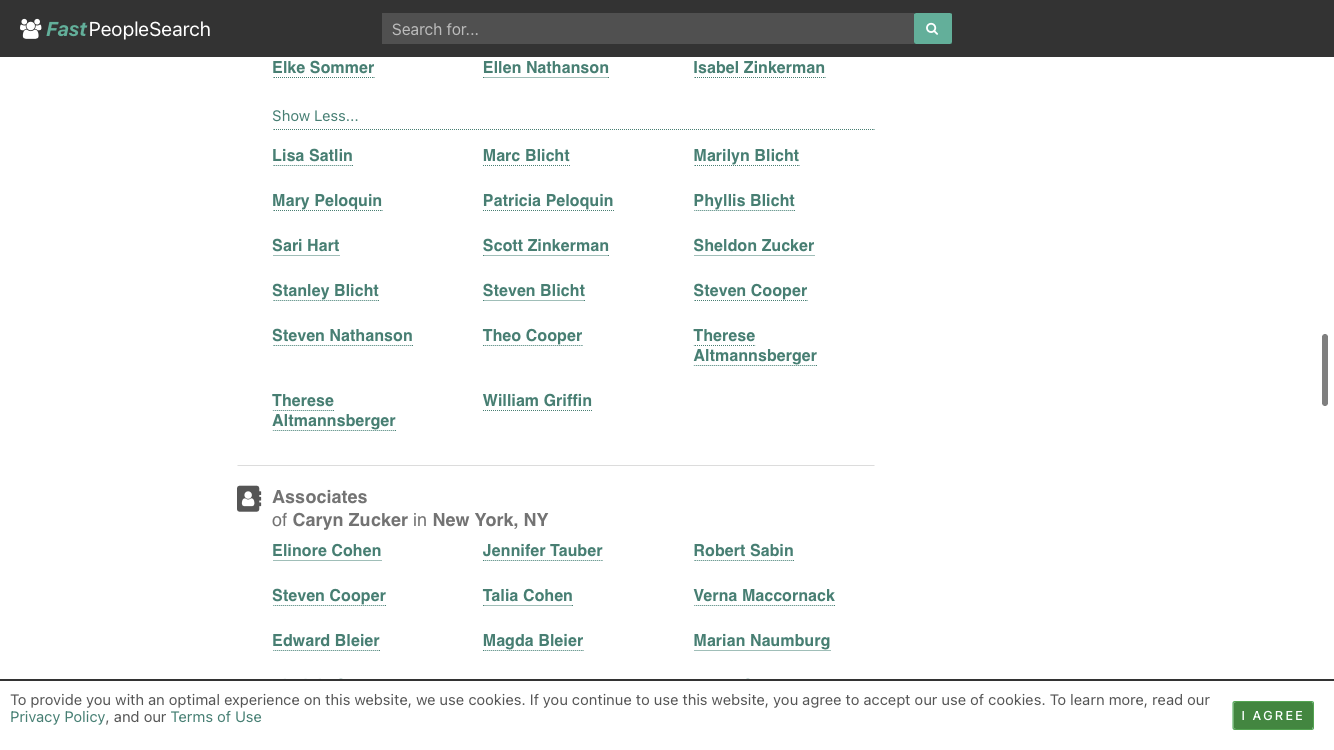Viewport: 1334px width, 750px height.
Task: Click the Associates section heading
Action: point(320,497)
